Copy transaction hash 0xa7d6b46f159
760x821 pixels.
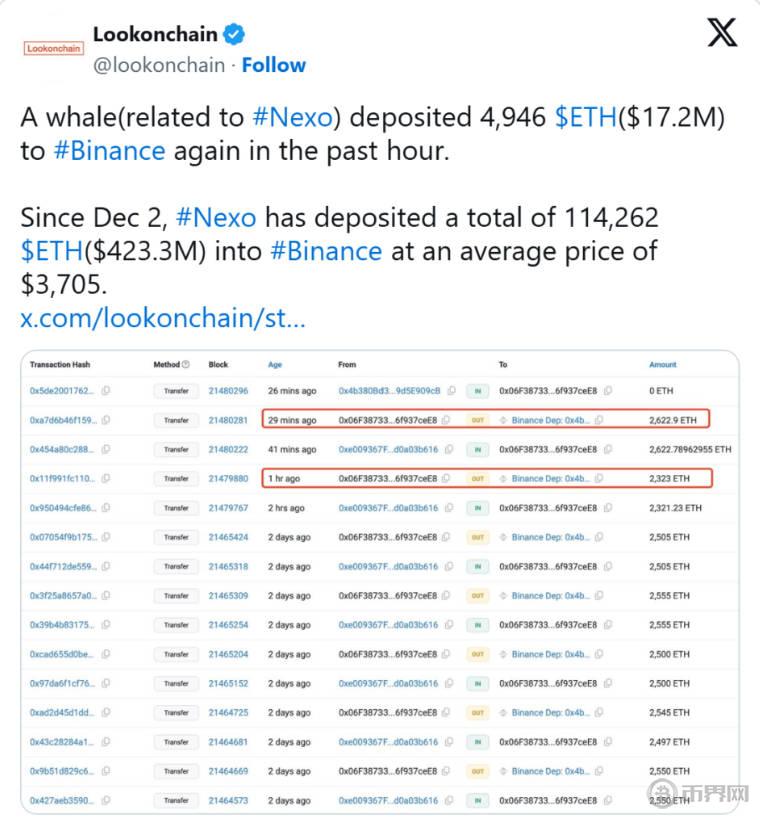[106, 420]
